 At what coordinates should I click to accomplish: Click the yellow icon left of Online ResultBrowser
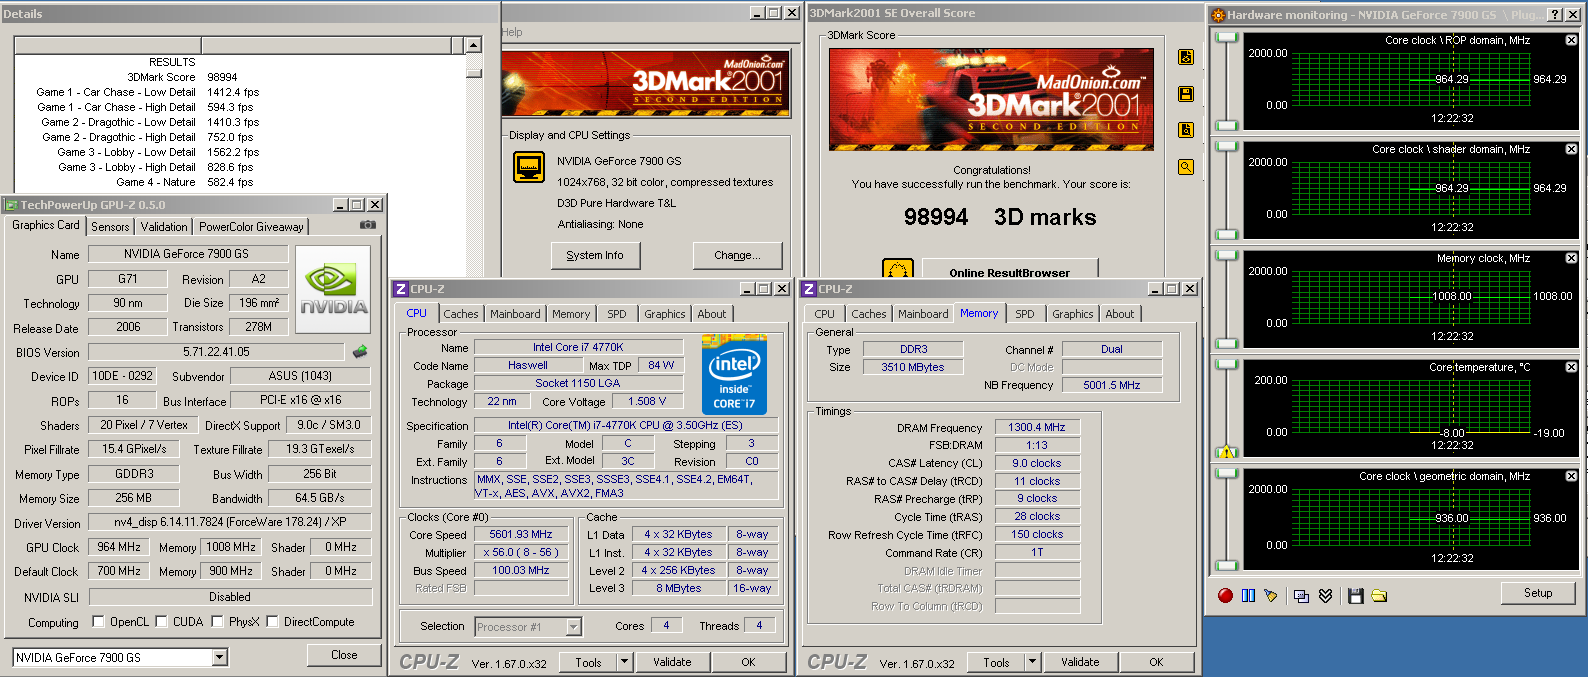(898, 269)
